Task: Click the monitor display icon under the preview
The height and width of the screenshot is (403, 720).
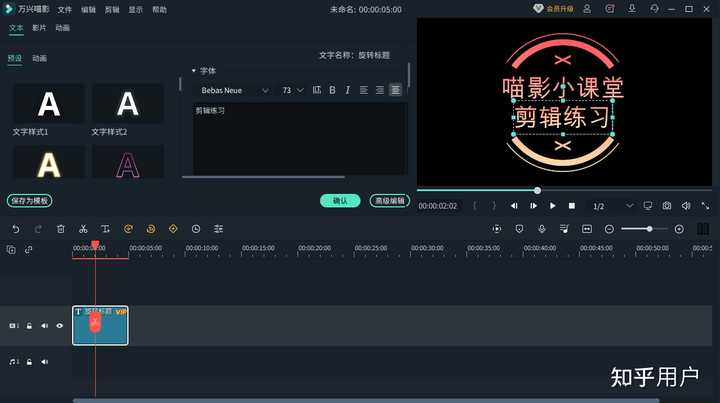Action: tap(647, 206)
